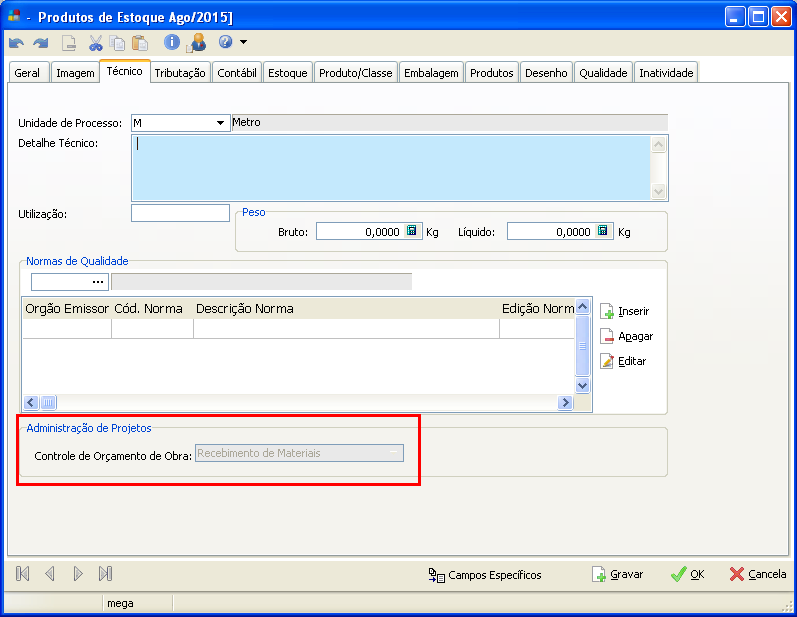Image resolution: width=797 pixels, height=617 pixels.
Task: Click Inserir to add a quality norm
Action: (625, 311)
